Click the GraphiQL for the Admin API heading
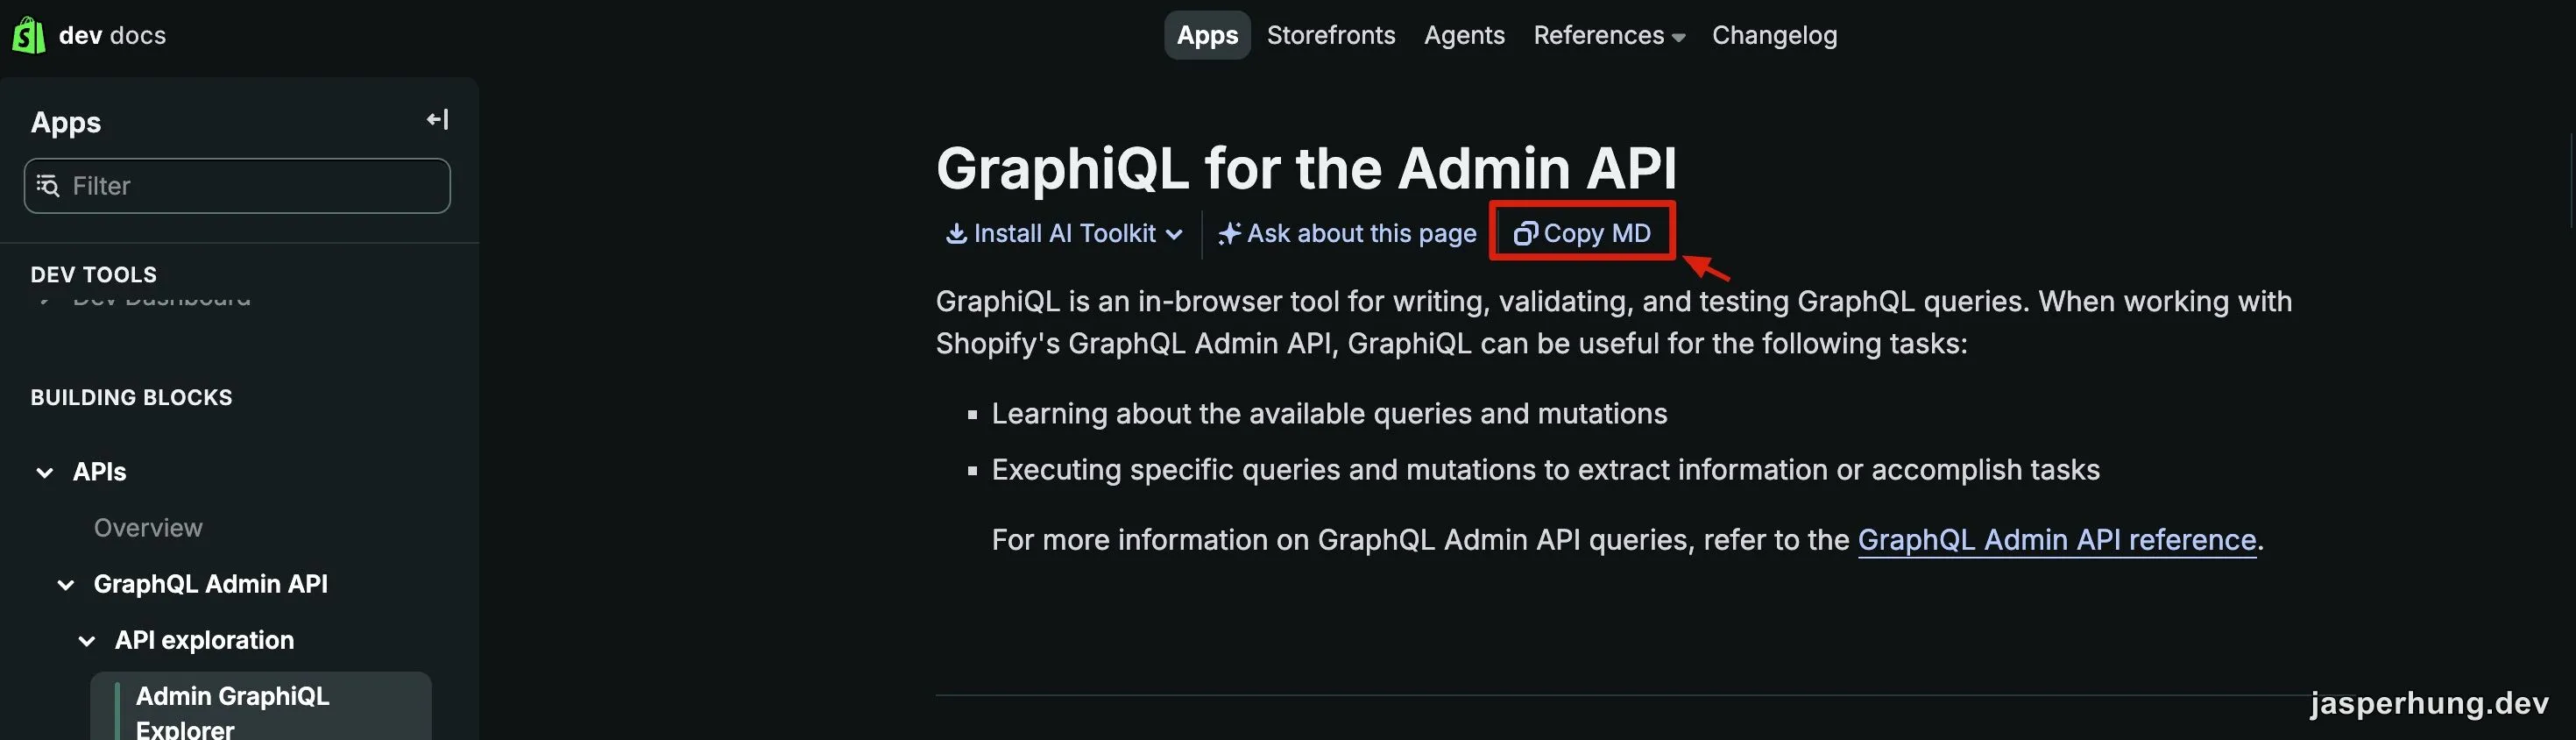 (x=1306, y=168)
